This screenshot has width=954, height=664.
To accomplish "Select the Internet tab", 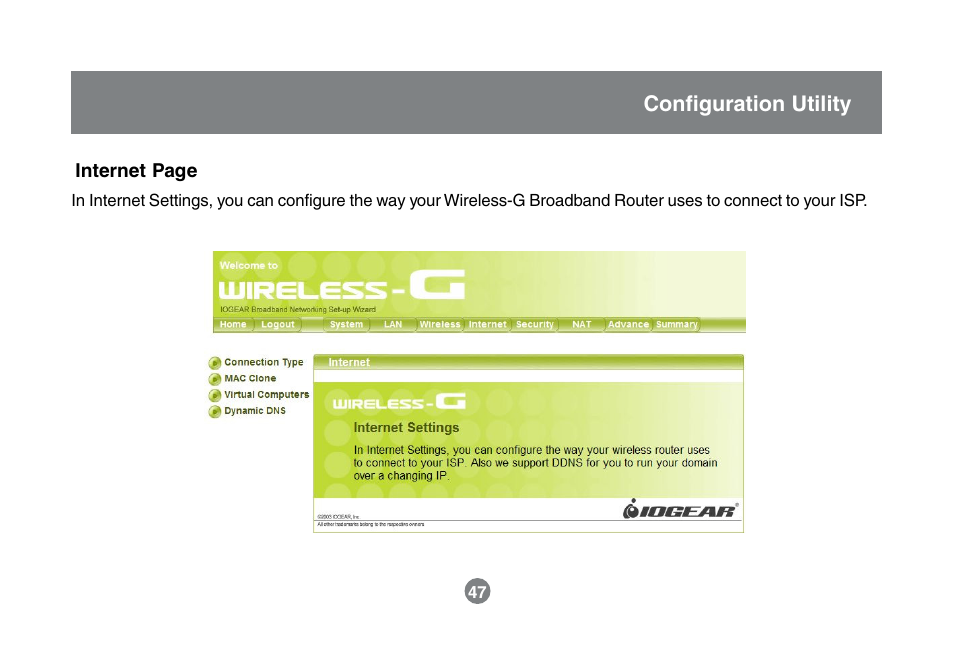I will coord(487,324).
